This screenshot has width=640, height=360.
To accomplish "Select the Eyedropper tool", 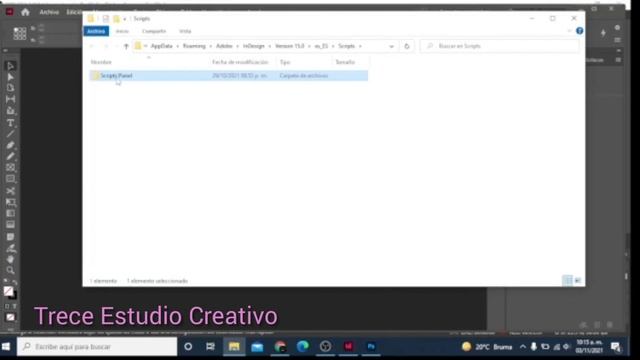I will (x=10, y=248).
